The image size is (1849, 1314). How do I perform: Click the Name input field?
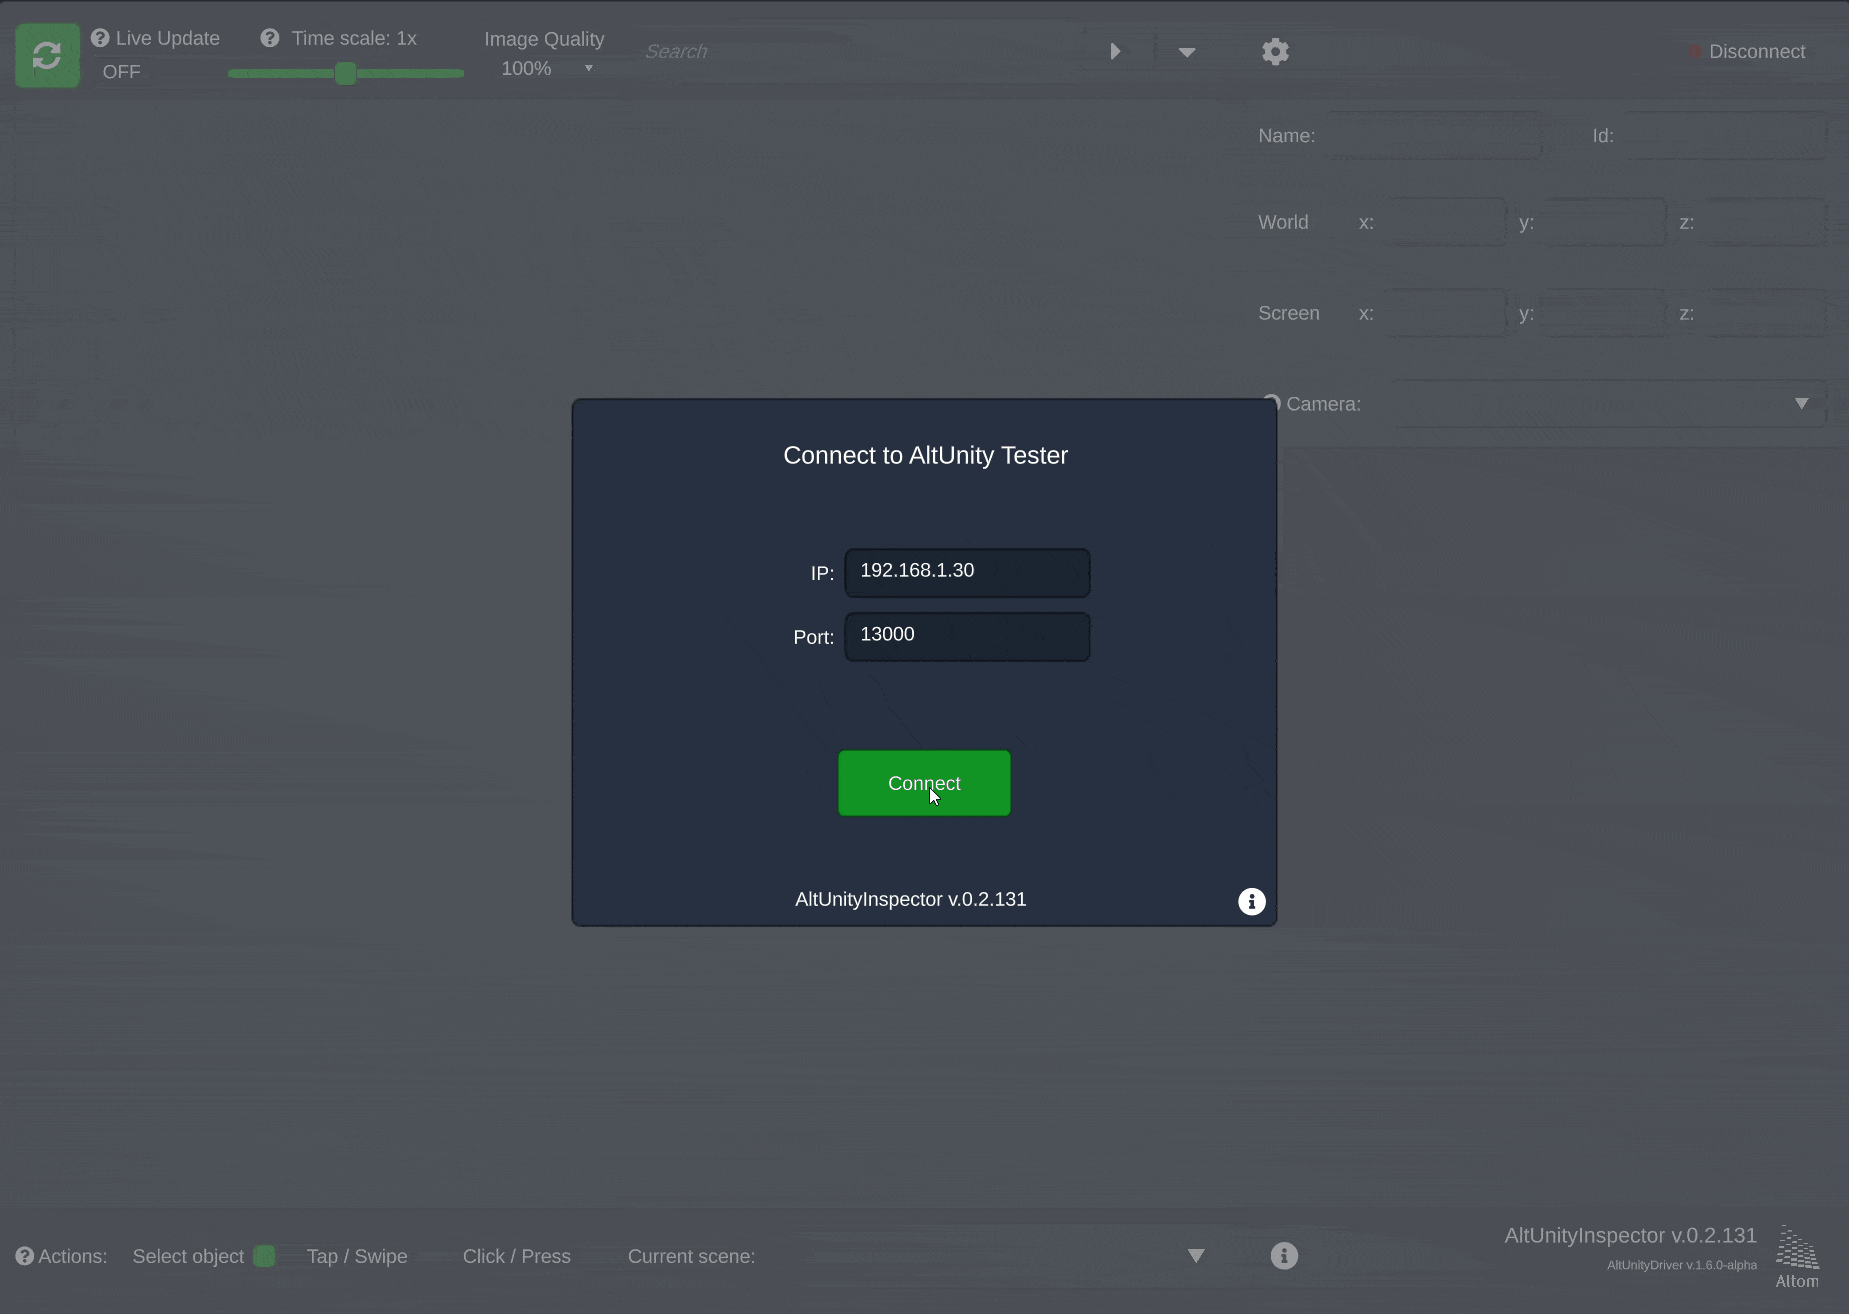click(x=1434, y=136)
